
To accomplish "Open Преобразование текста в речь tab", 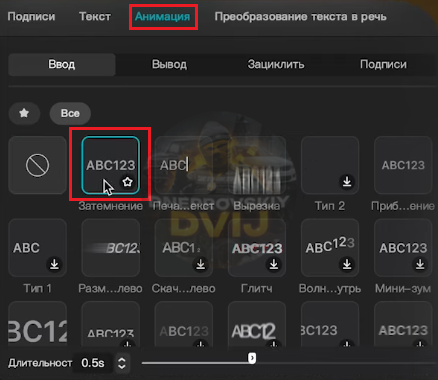I will point(300,17).
